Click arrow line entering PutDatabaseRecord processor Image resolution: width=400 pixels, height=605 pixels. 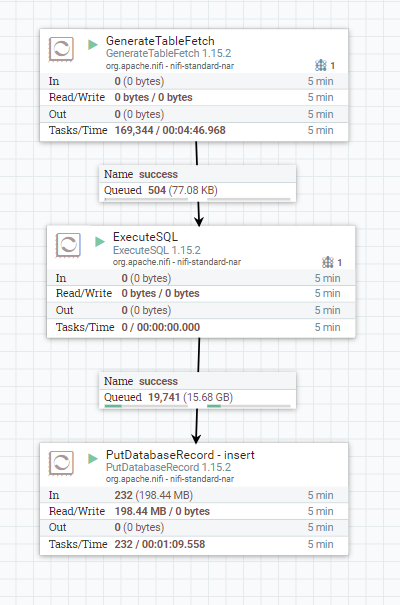(x=197, y=426)
